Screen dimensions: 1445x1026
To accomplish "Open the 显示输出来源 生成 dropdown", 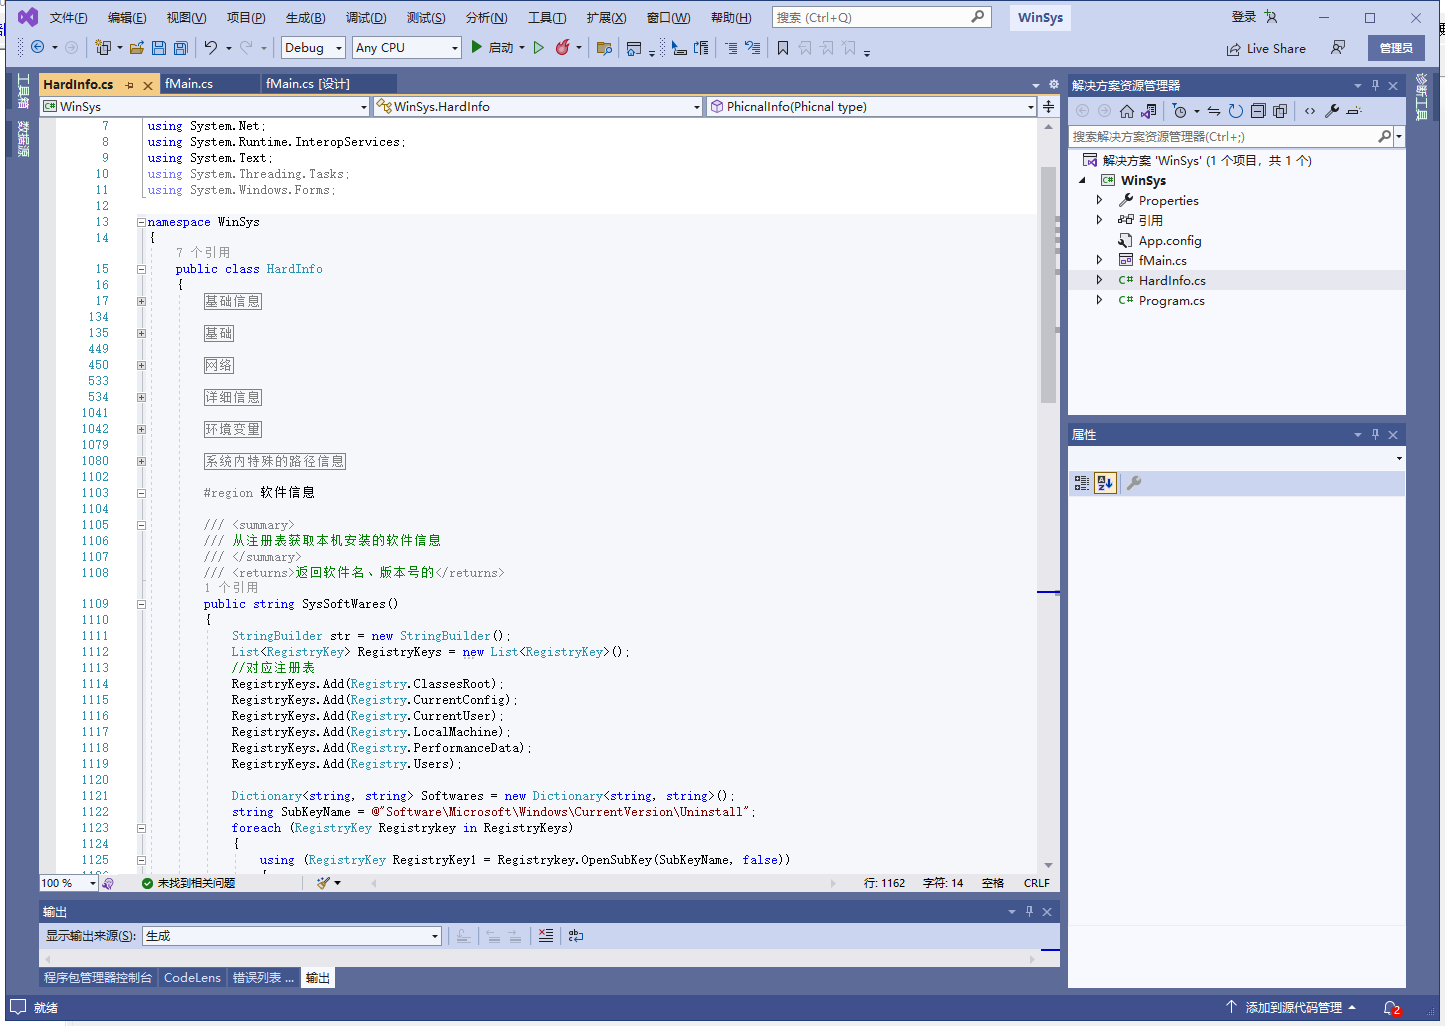I will [x=292, y=936].
